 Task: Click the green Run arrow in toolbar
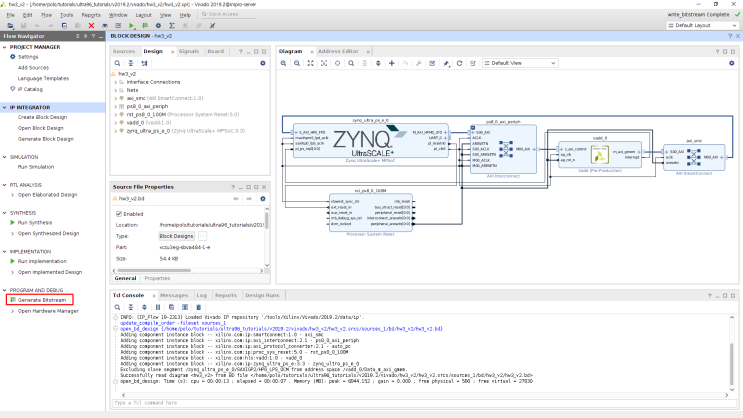(x=130, y=25)
